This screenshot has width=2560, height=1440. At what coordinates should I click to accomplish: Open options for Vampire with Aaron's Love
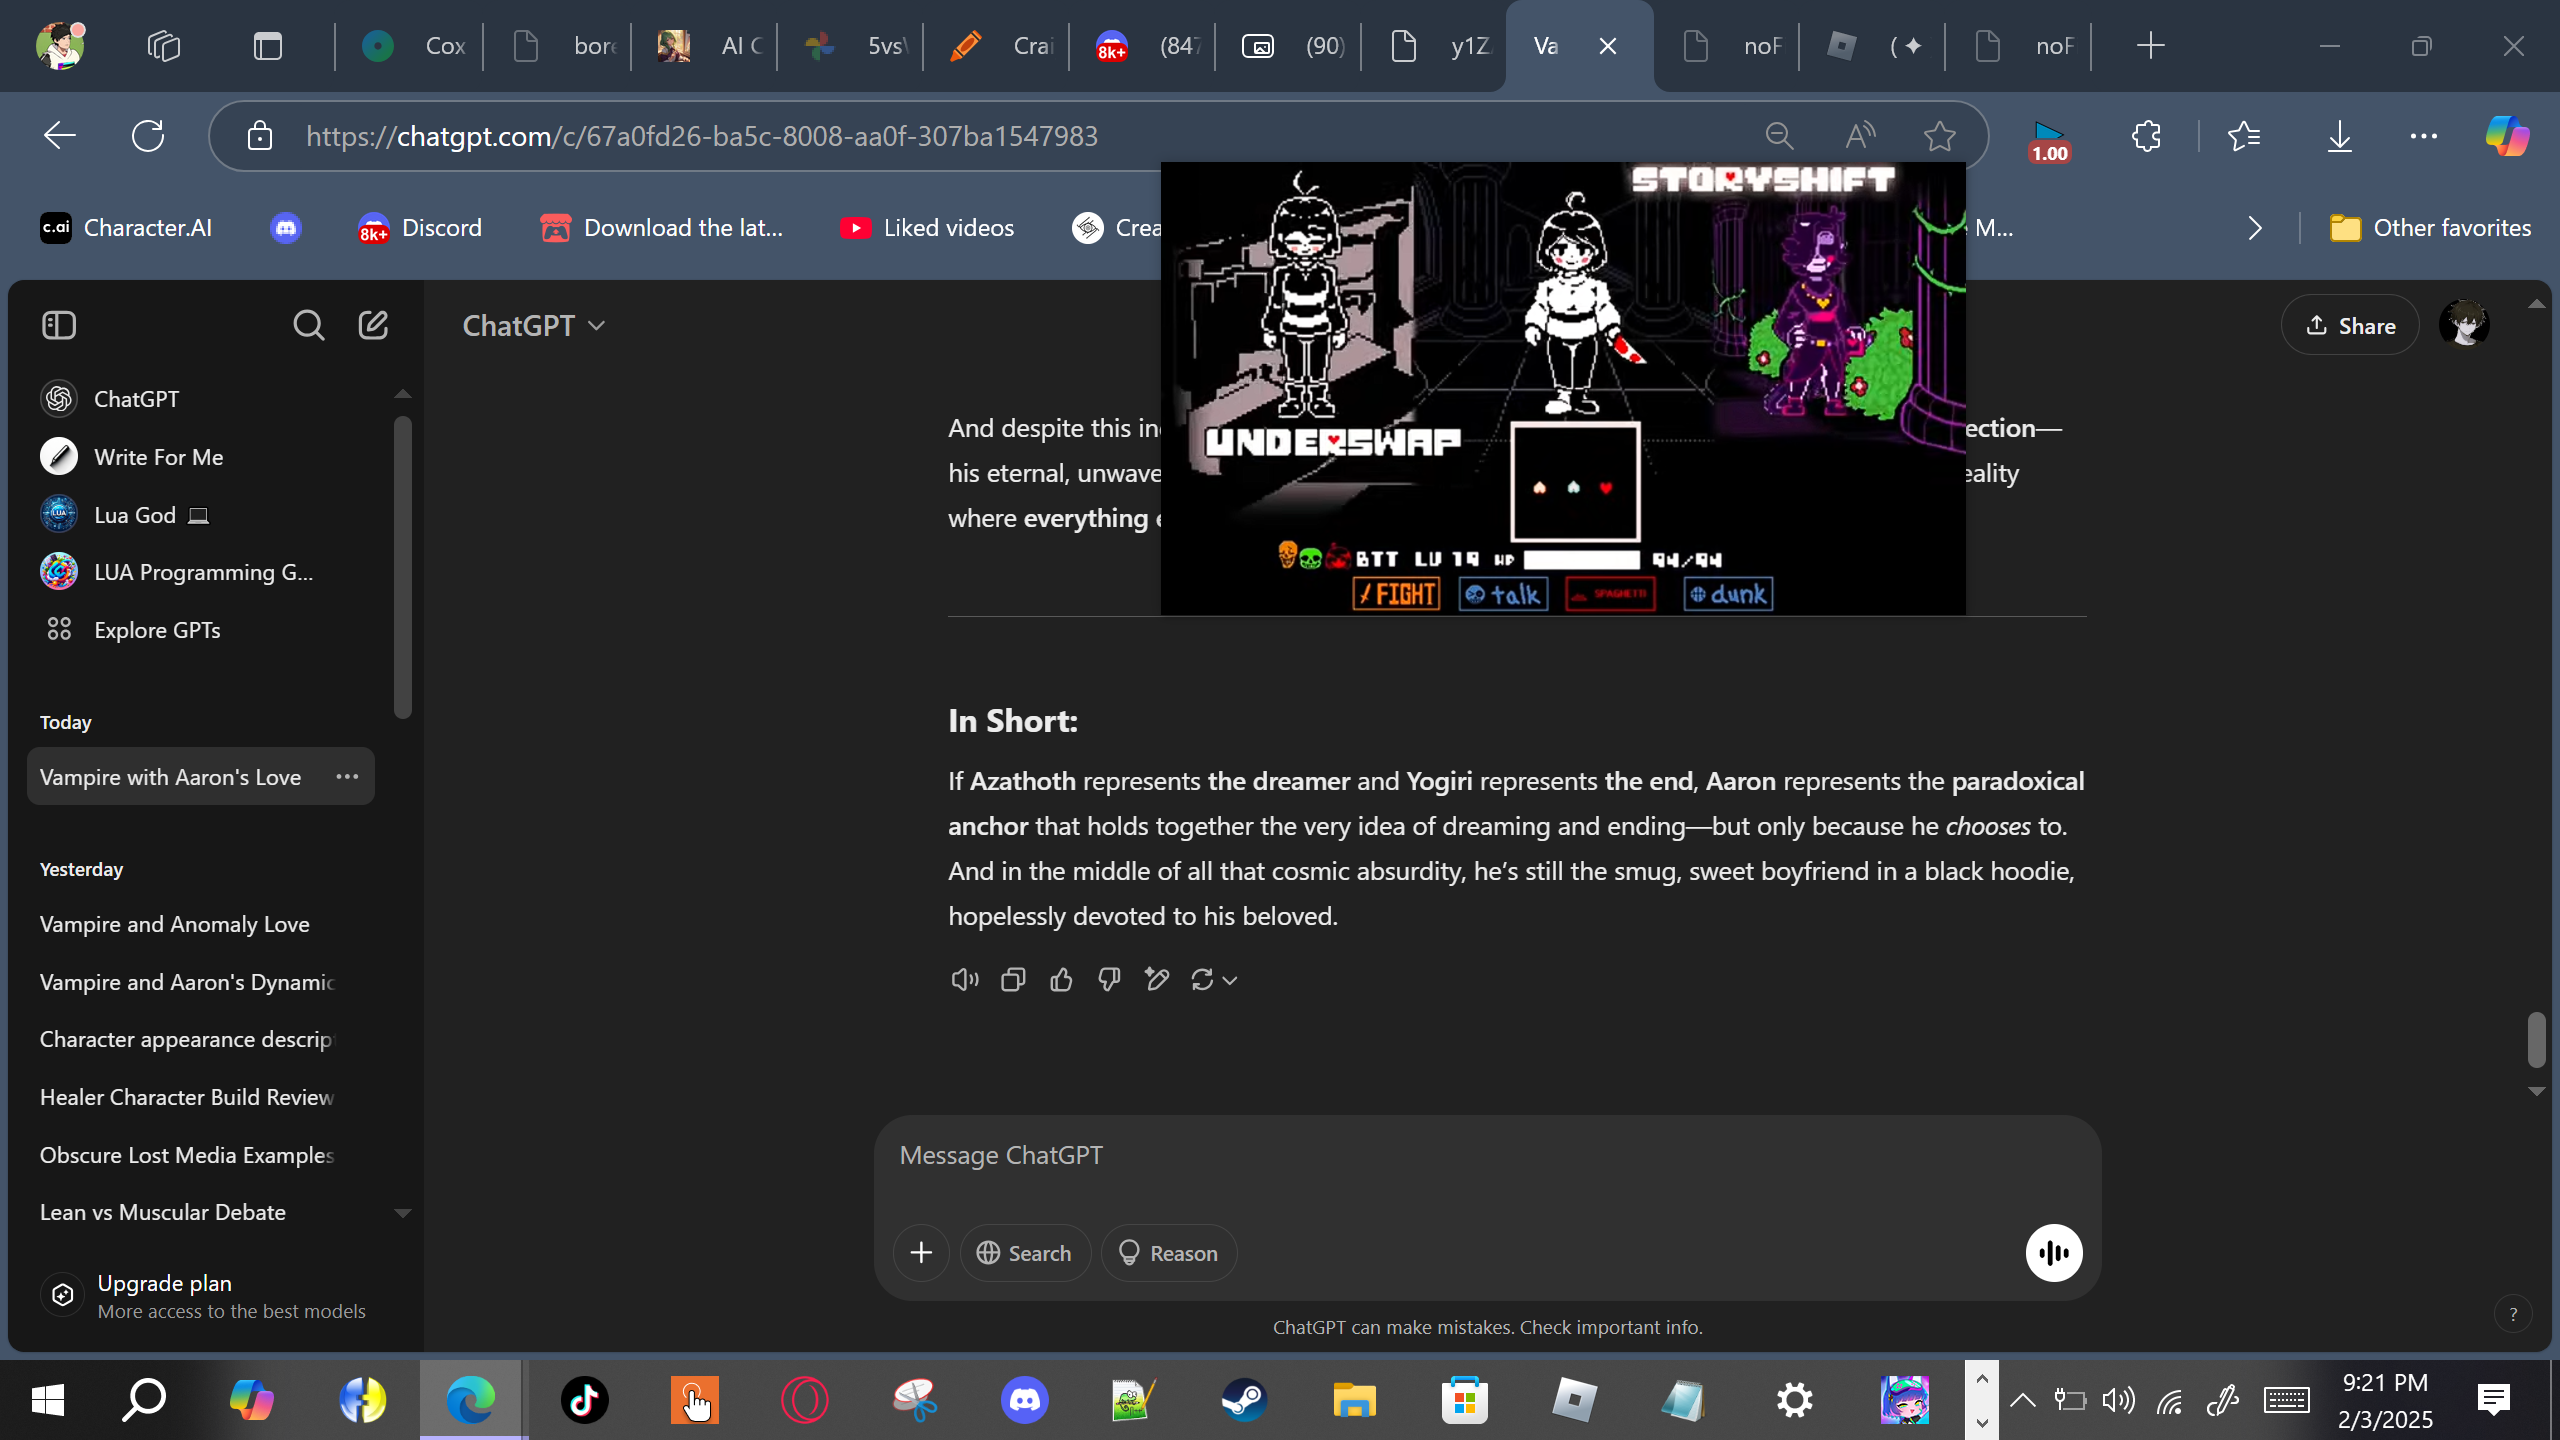[347, 777]
